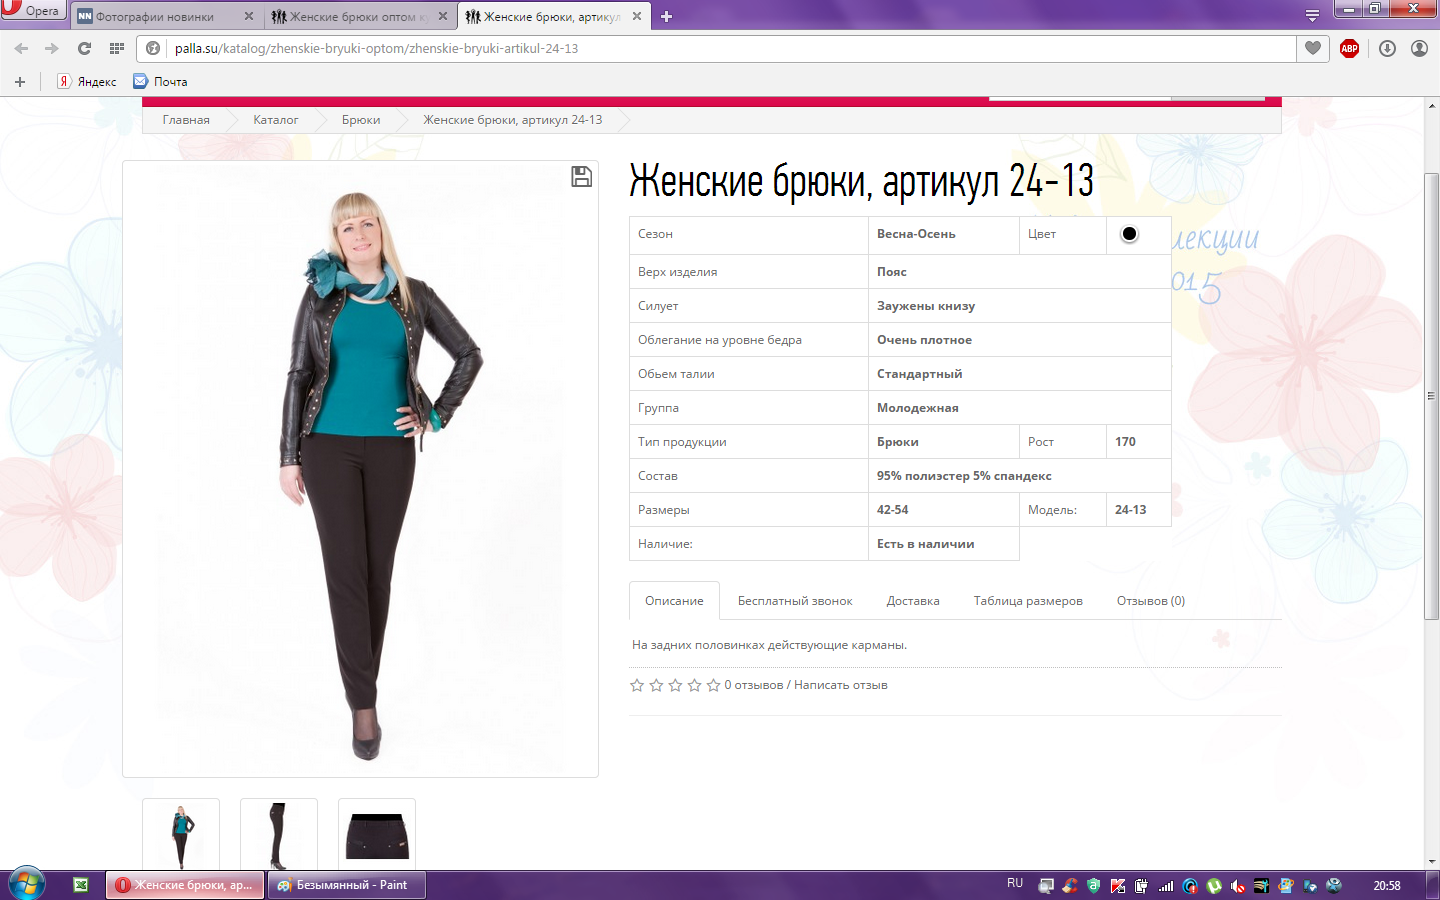
Task: Go to Брюки in the breadcrumb
Action: coord(361,120)
